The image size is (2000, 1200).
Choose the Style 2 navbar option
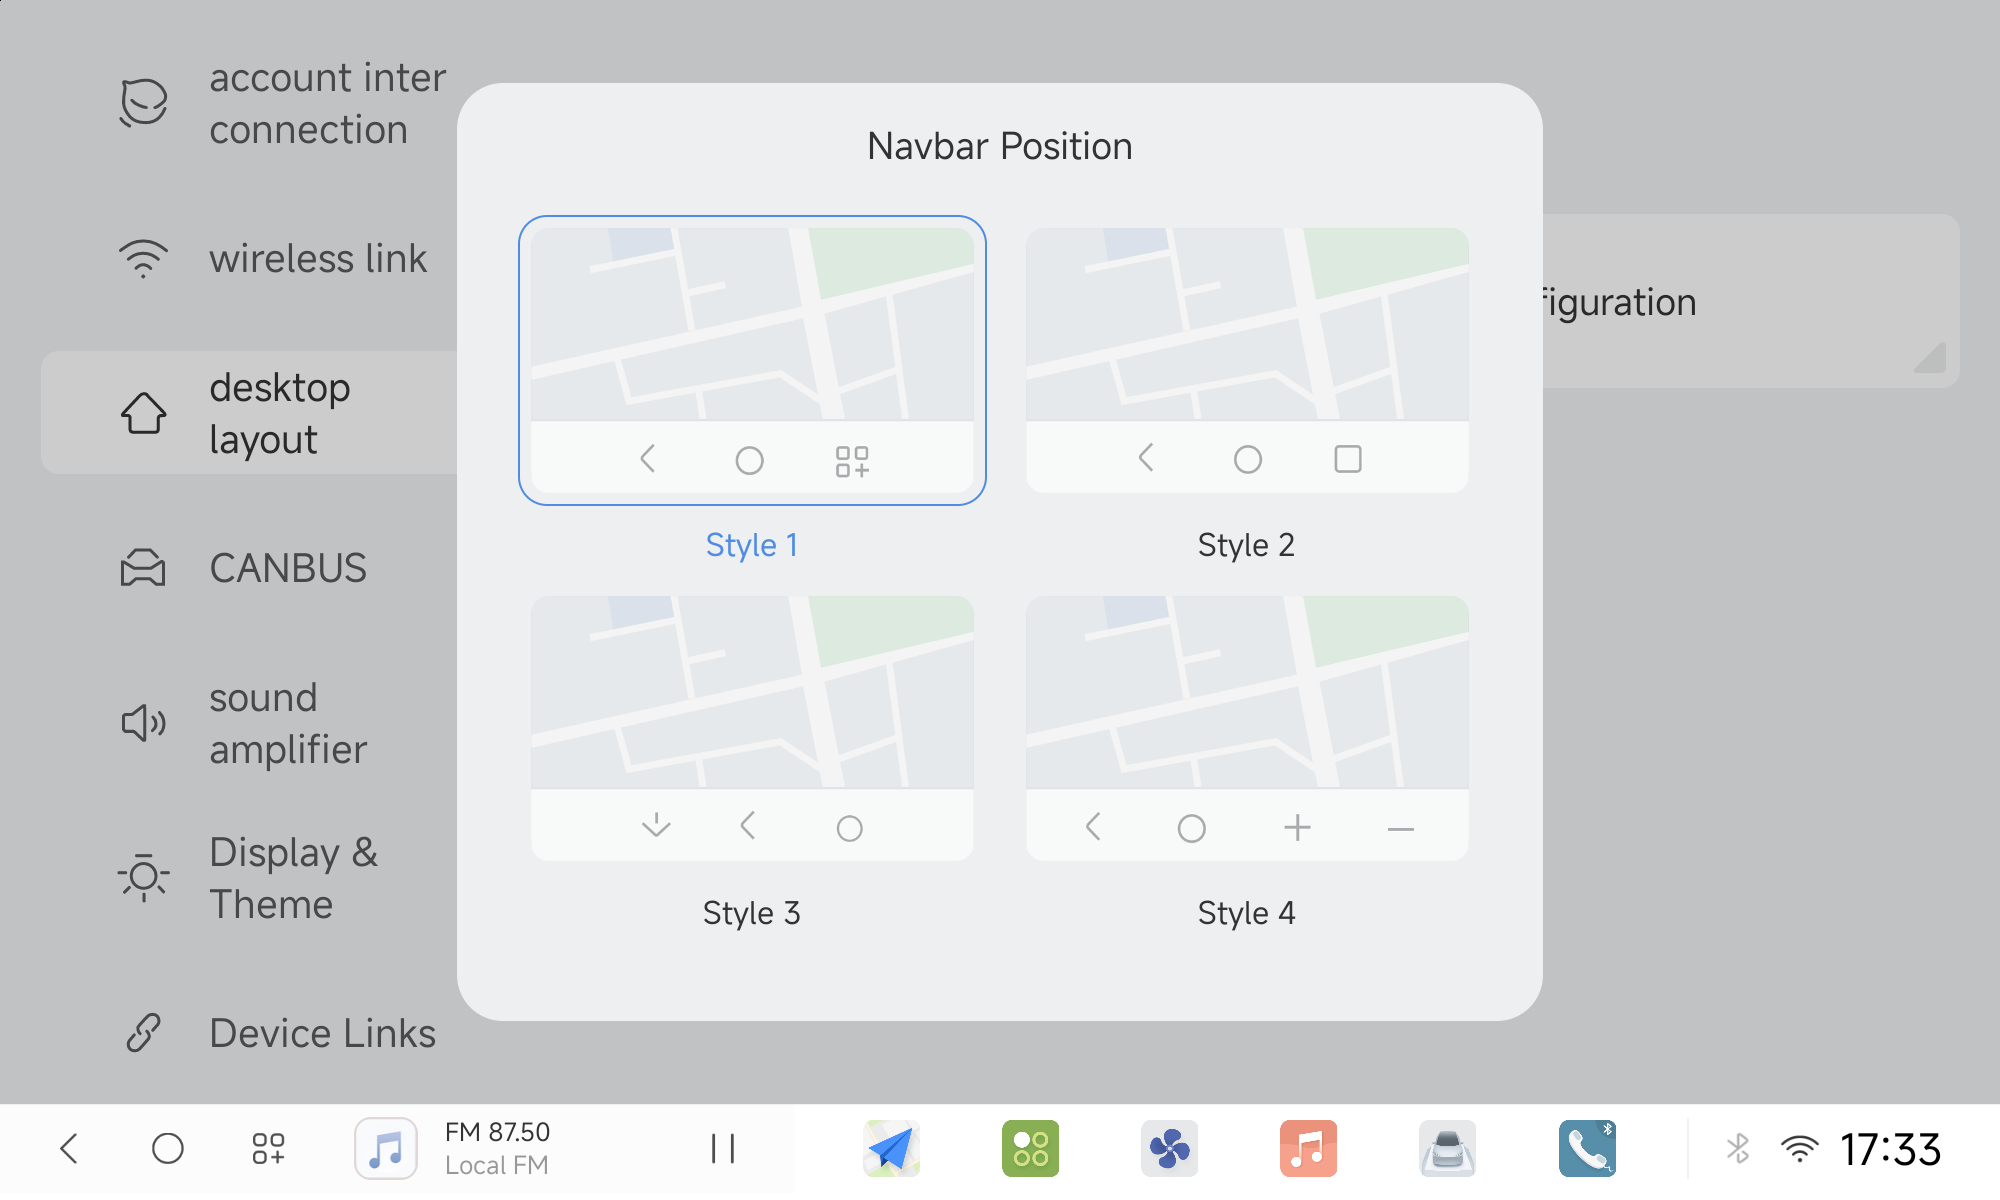point(1247,360)
